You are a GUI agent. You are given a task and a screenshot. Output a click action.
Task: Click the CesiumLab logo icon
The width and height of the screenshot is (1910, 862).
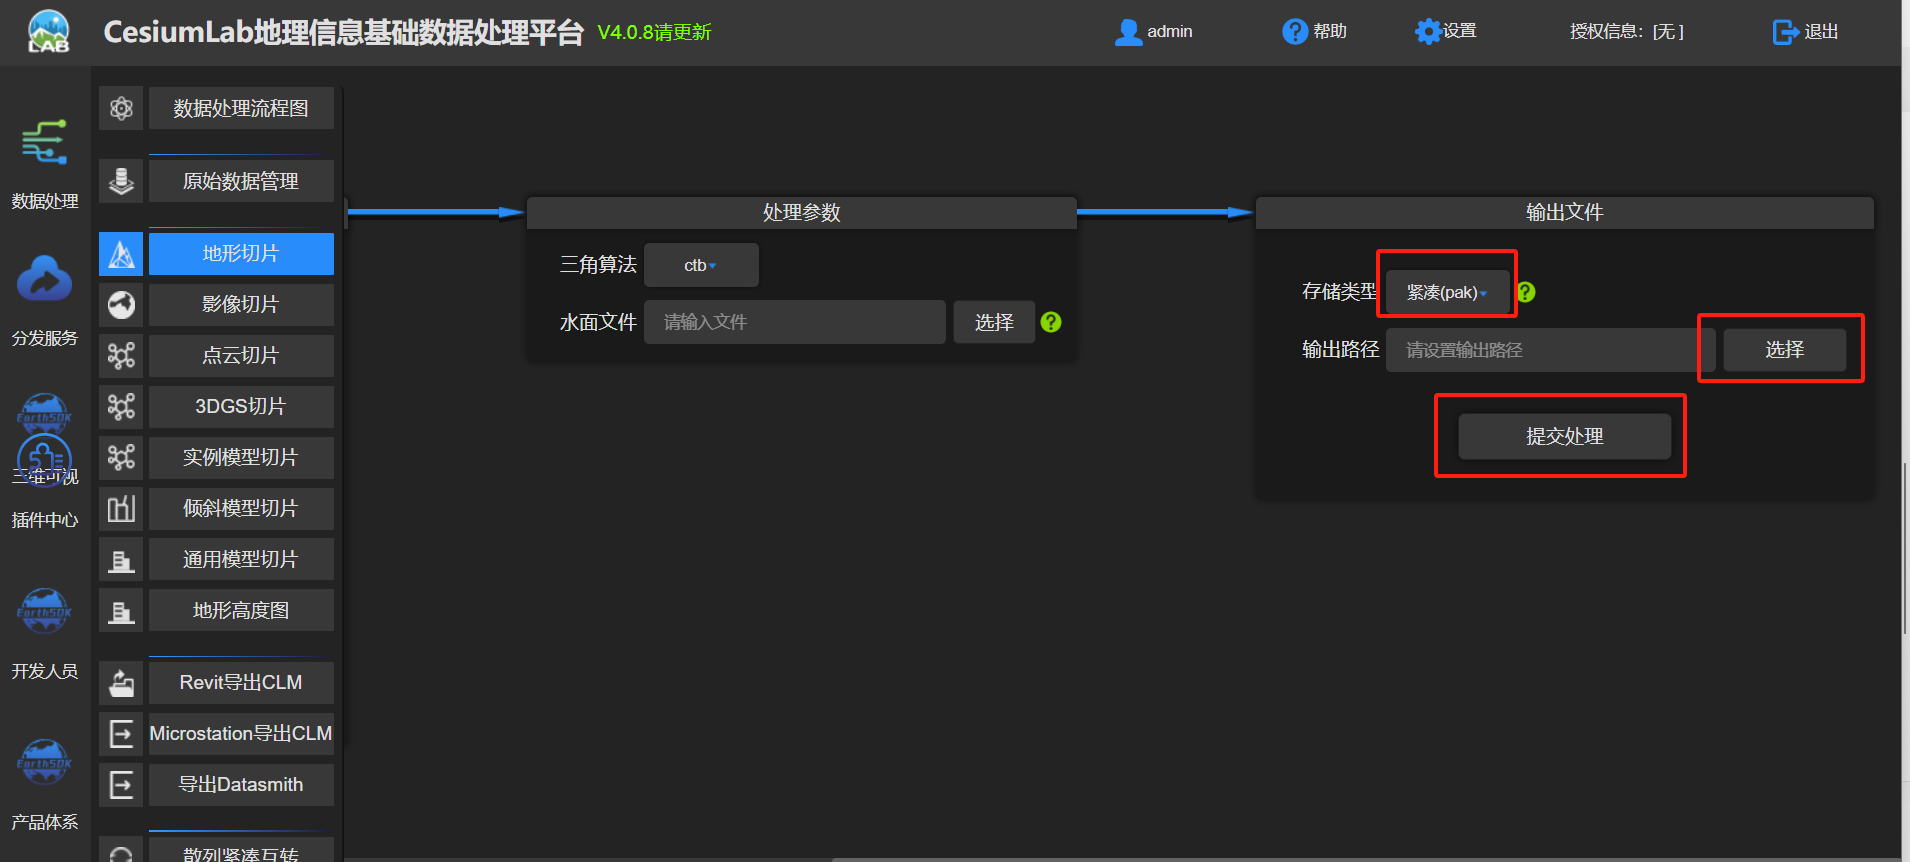pyautogui.click(x=48, y=31)
